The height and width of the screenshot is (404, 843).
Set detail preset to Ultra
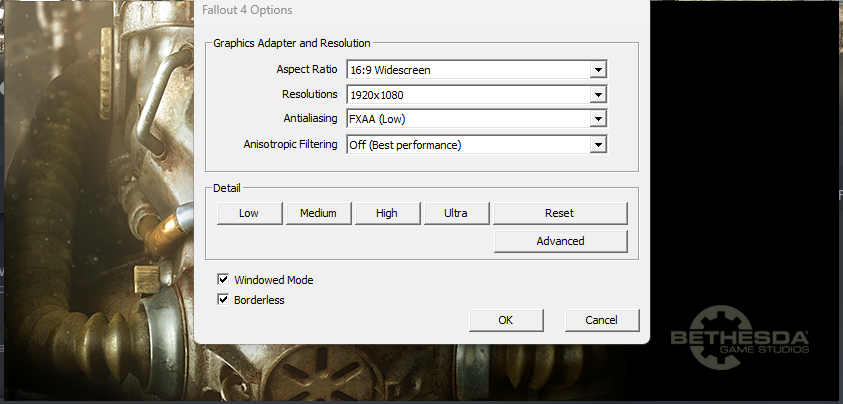456,213
